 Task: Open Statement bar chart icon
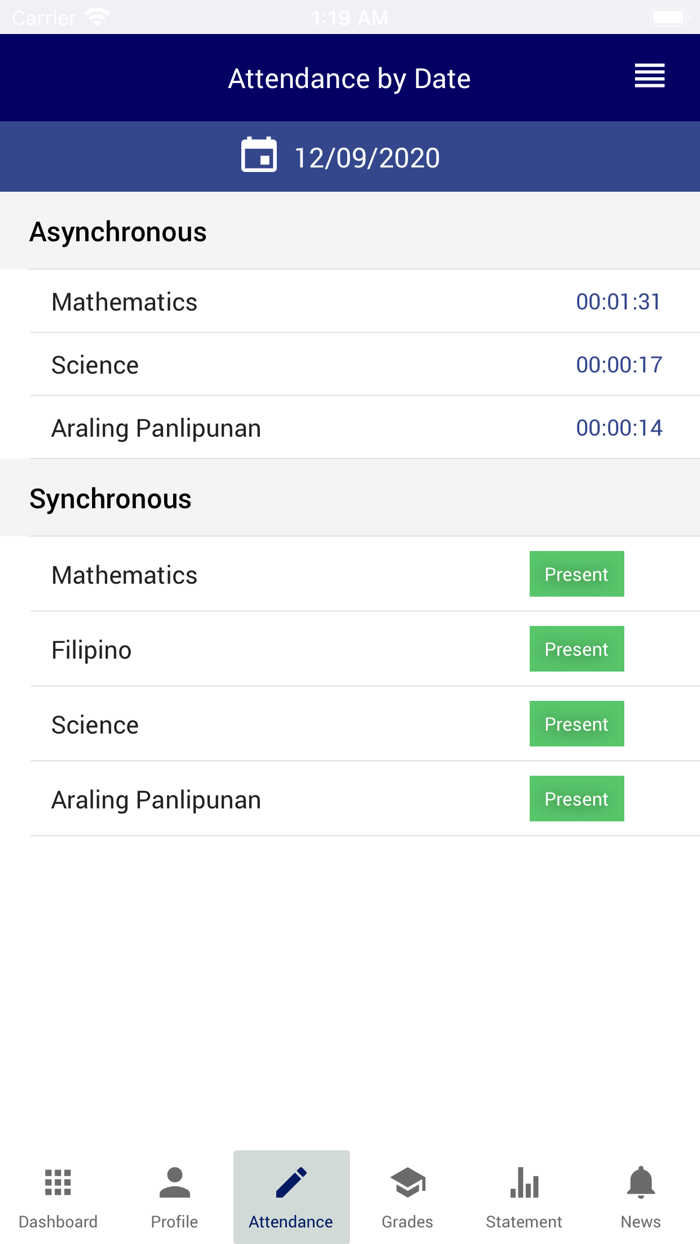tap(524, 1183)
